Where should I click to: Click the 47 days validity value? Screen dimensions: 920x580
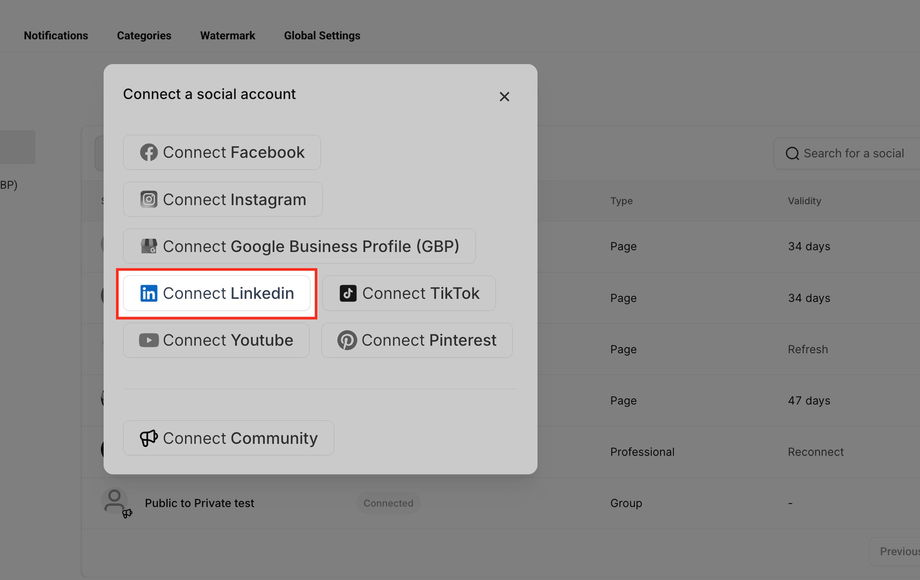point(809,401)
